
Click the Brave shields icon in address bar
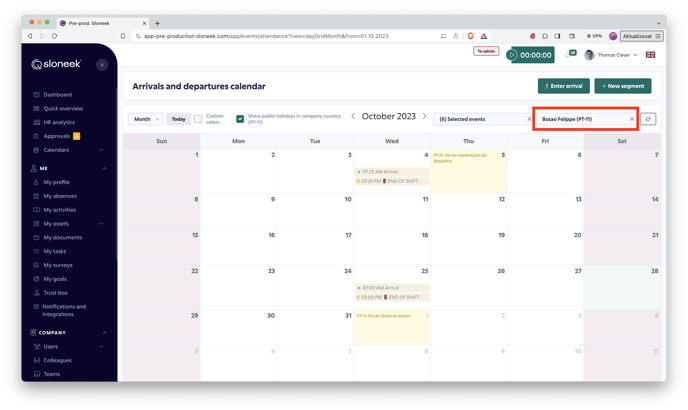click(x=470, y=36)
